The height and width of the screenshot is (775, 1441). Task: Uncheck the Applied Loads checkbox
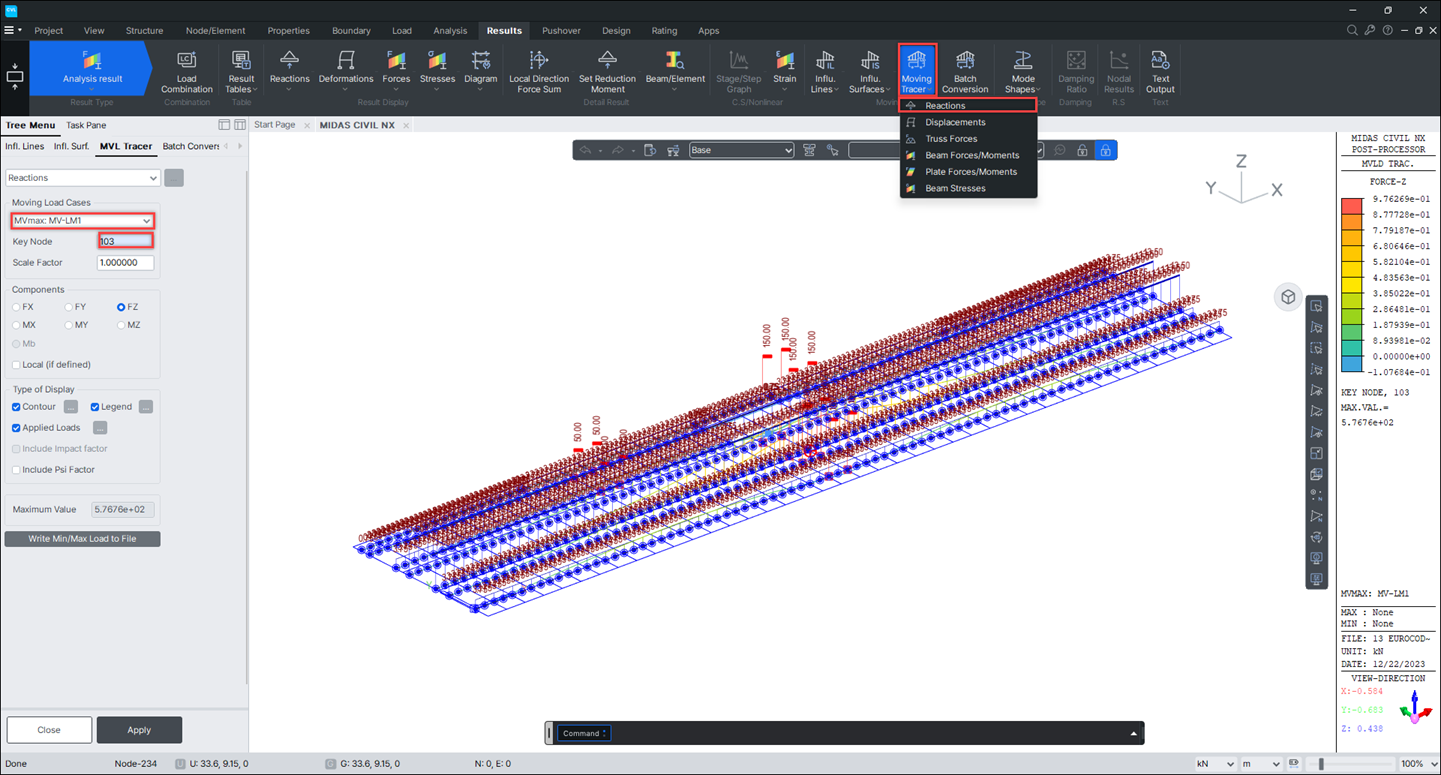[x=16, y=428]
